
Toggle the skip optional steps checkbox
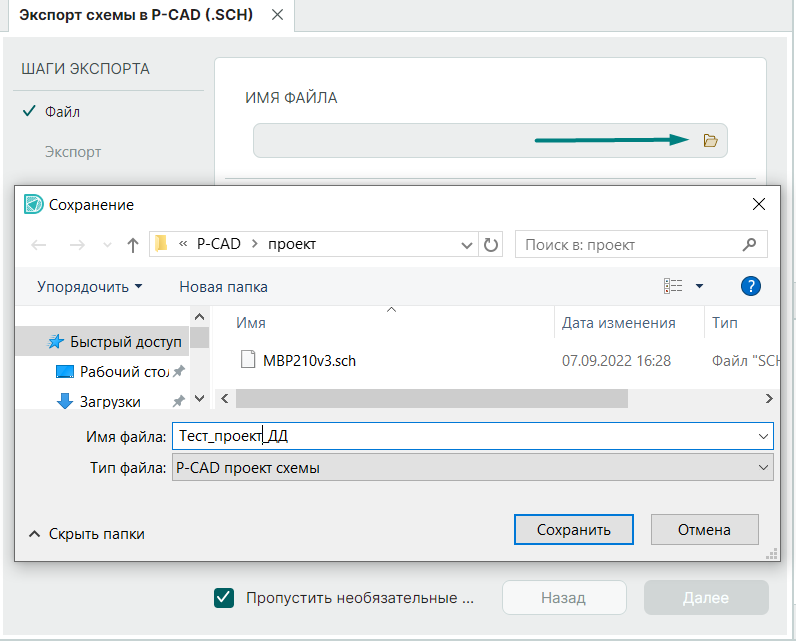click(224, 598)
